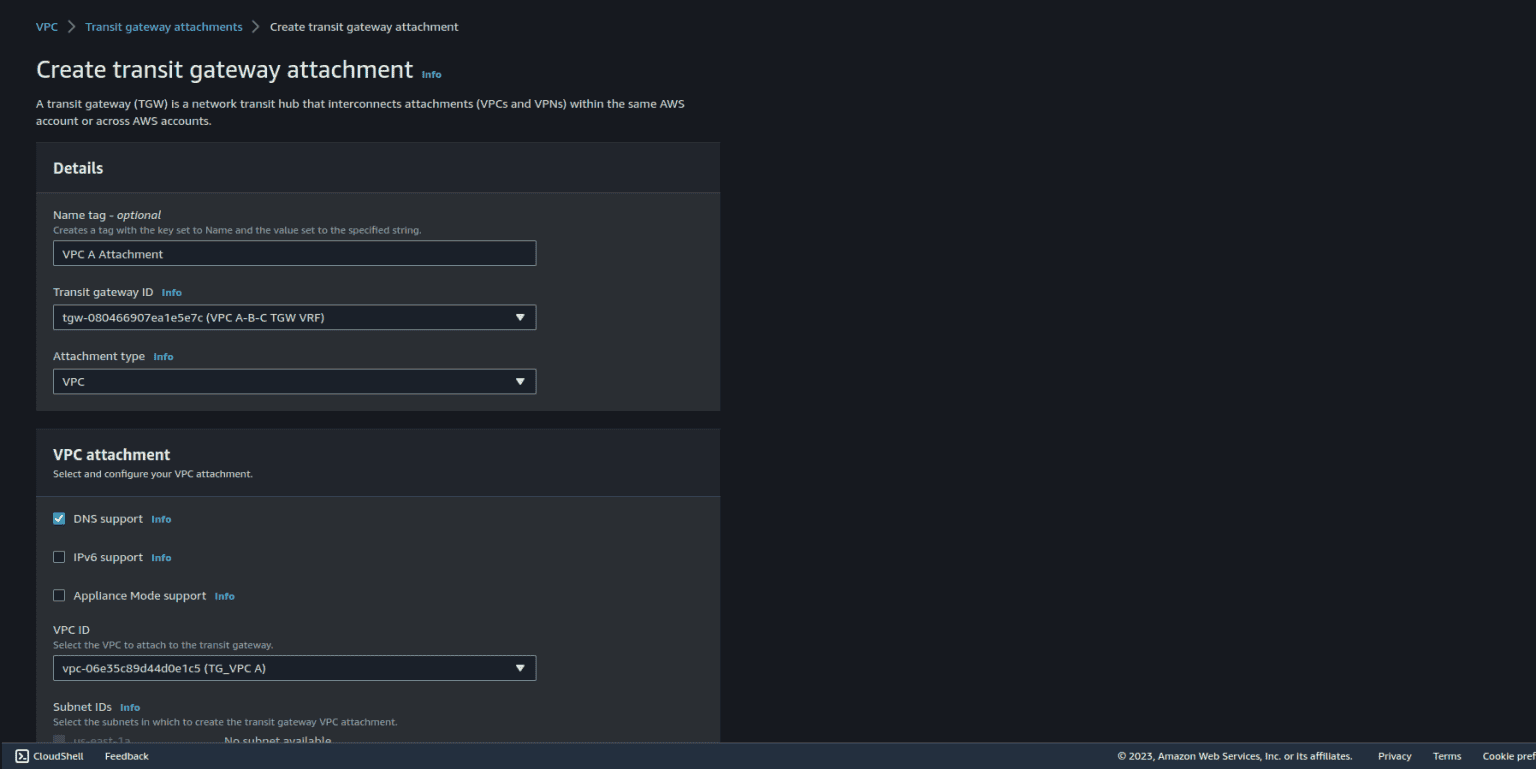Uncheck the DNS support checkbox
Screen dimensions: 1536x769
coord(59,518)
